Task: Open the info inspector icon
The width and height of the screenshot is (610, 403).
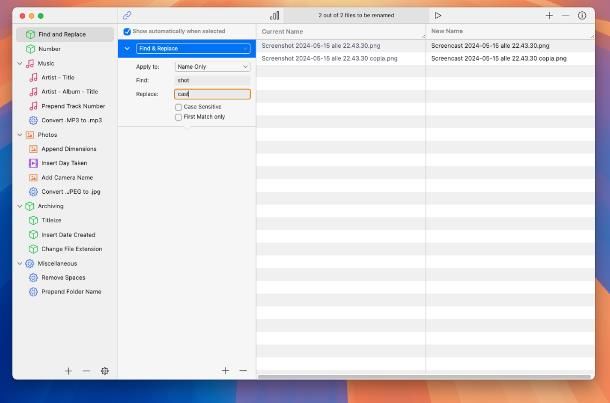Action: pos(582,16)
